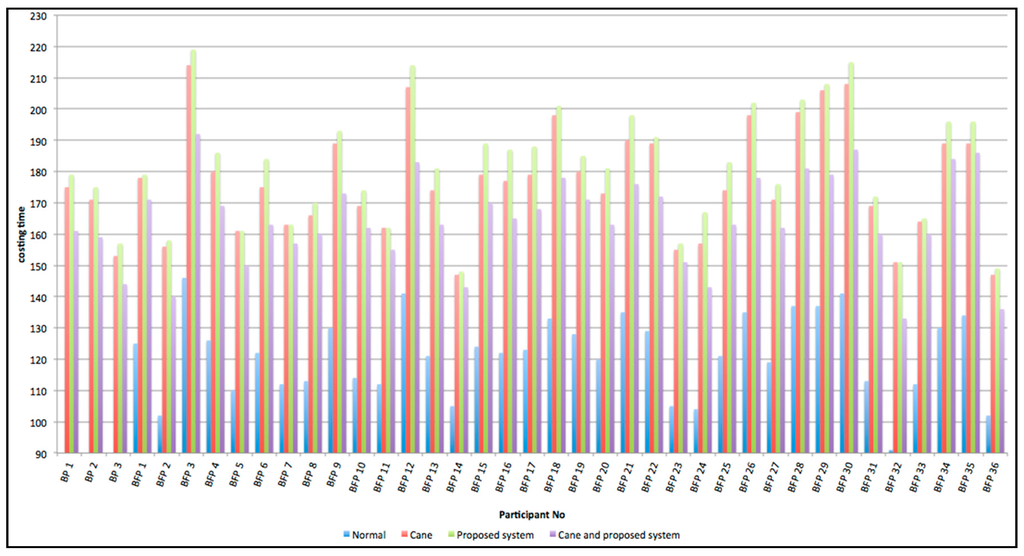The width and height of the screenshot is (1024, 556).
Task: Click the 160 y-axis tick label
Action: 39,235
